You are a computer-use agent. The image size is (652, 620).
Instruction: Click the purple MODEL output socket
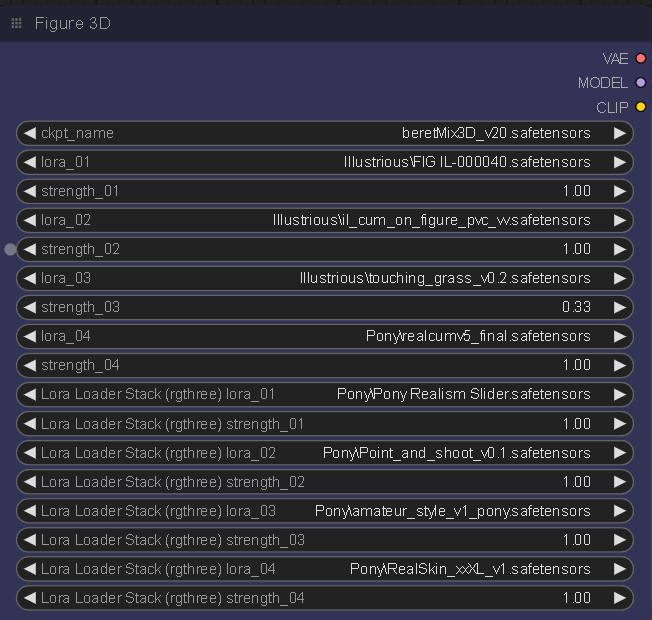coord(641,83)
